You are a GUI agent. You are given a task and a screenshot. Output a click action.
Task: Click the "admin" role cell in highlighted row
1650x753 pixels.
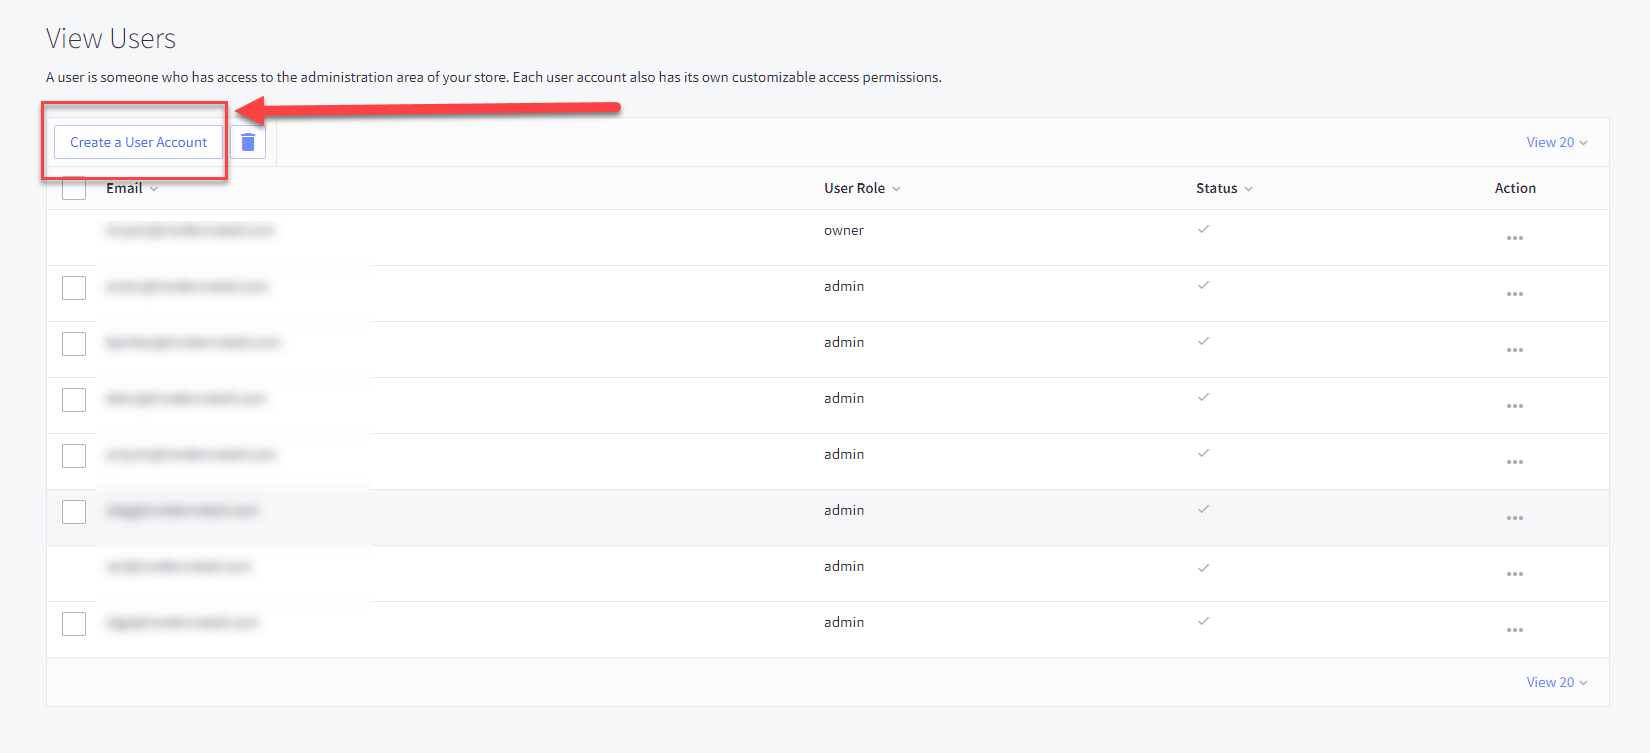844,510
